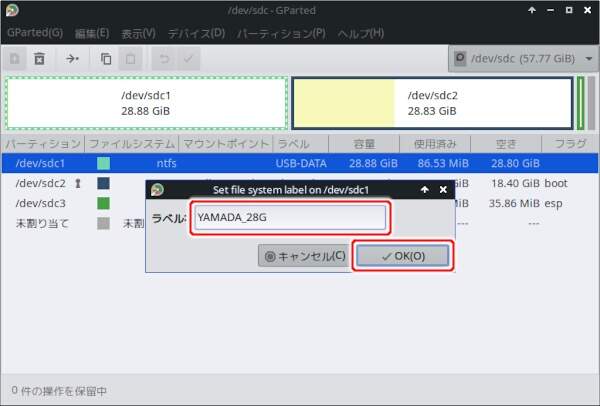Click the ラベル text field with YAMADA_28G
Screen dimensions: 600x406
pos(290,217)
